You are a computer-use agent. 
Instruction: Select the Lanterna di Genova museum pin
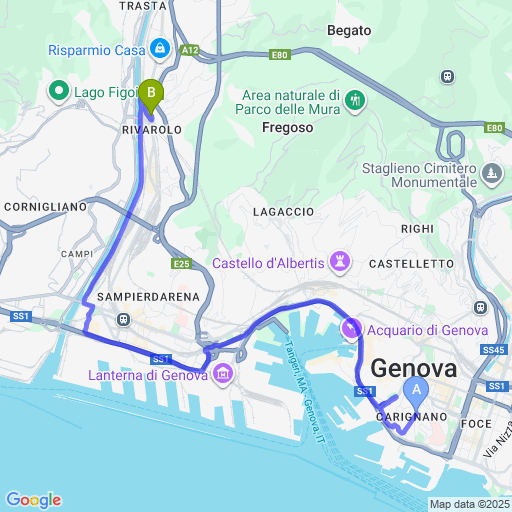tap(223, 374)
